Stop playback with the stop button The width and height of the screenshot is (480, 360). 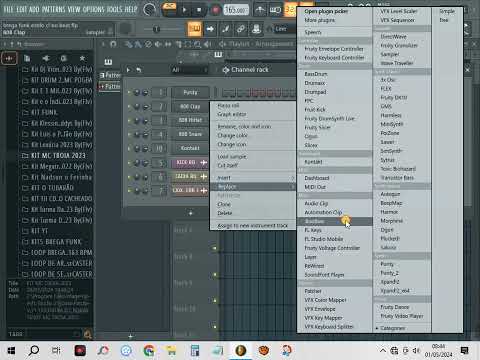(199, 10)
